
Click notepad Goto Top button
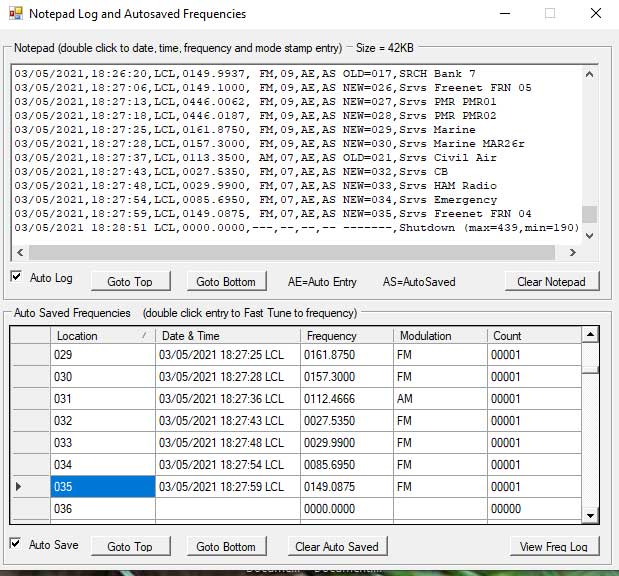[131, 281]
